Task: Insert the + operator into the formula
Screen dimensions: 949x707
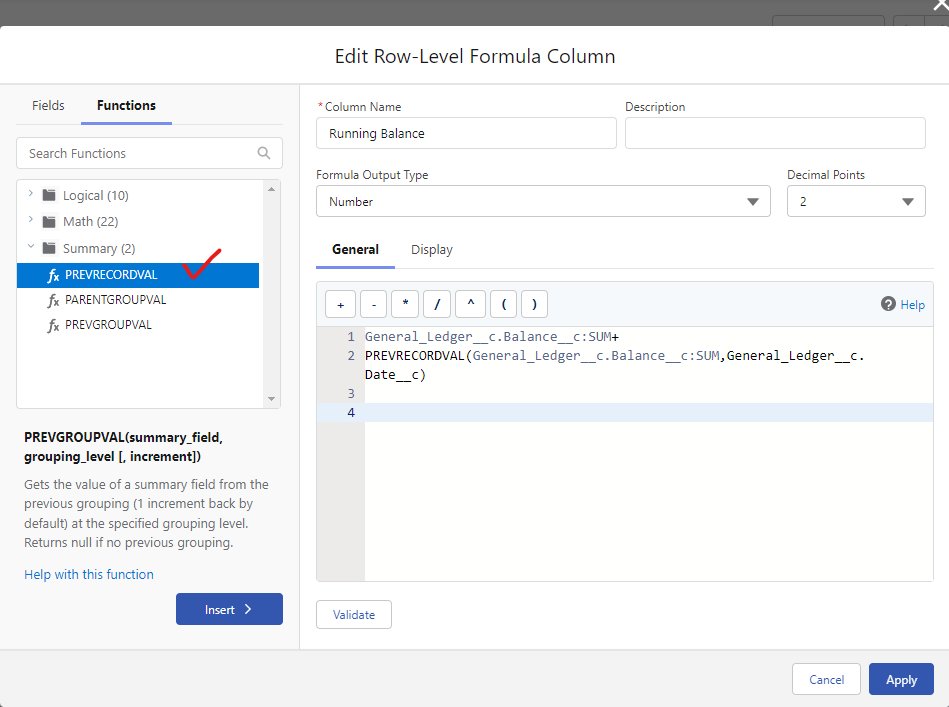Action: pos(339,304)
